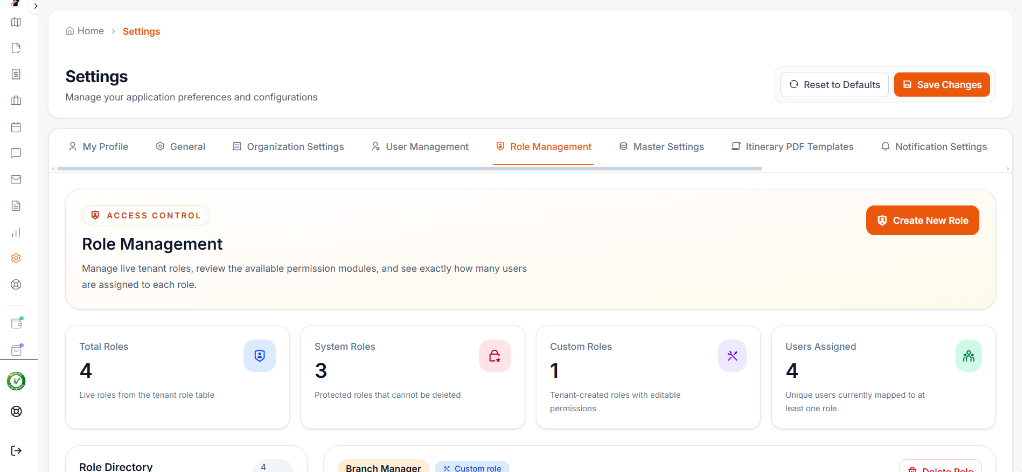The image size is (1022, 472).
Task: Click the Role Management heading
Action: point(152,244)
